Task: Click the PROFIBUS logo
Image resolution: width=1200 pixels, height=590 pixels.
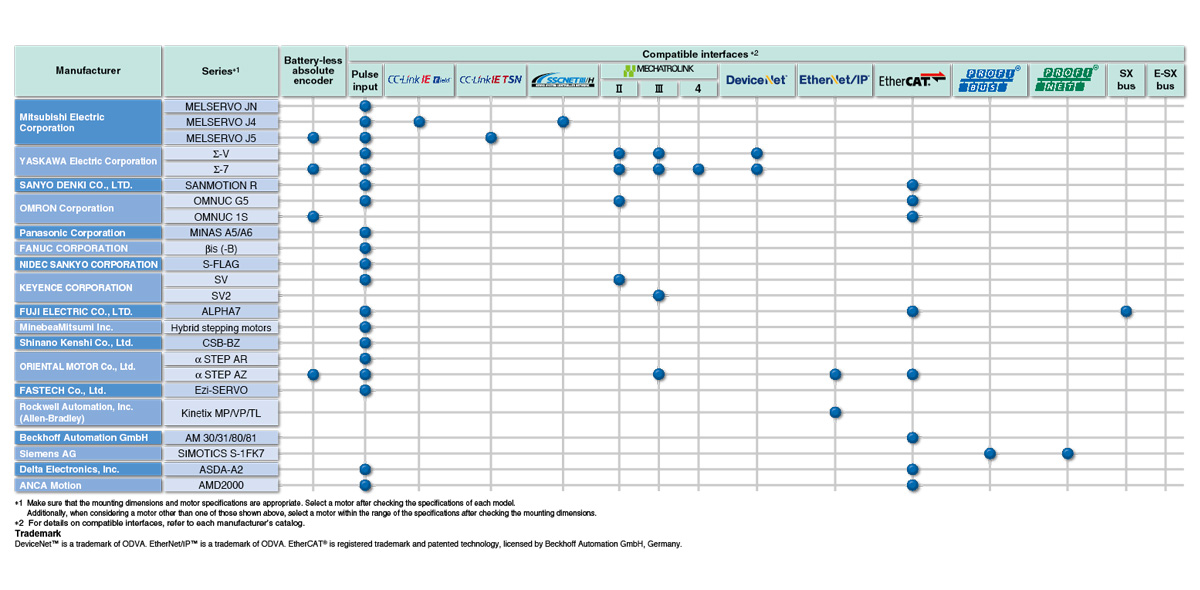Action: coord(990,79)
